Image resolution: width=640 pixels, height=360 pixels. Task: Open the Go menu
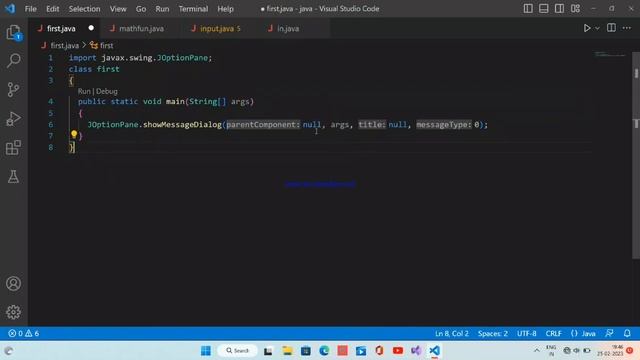(x=141, y=9)
